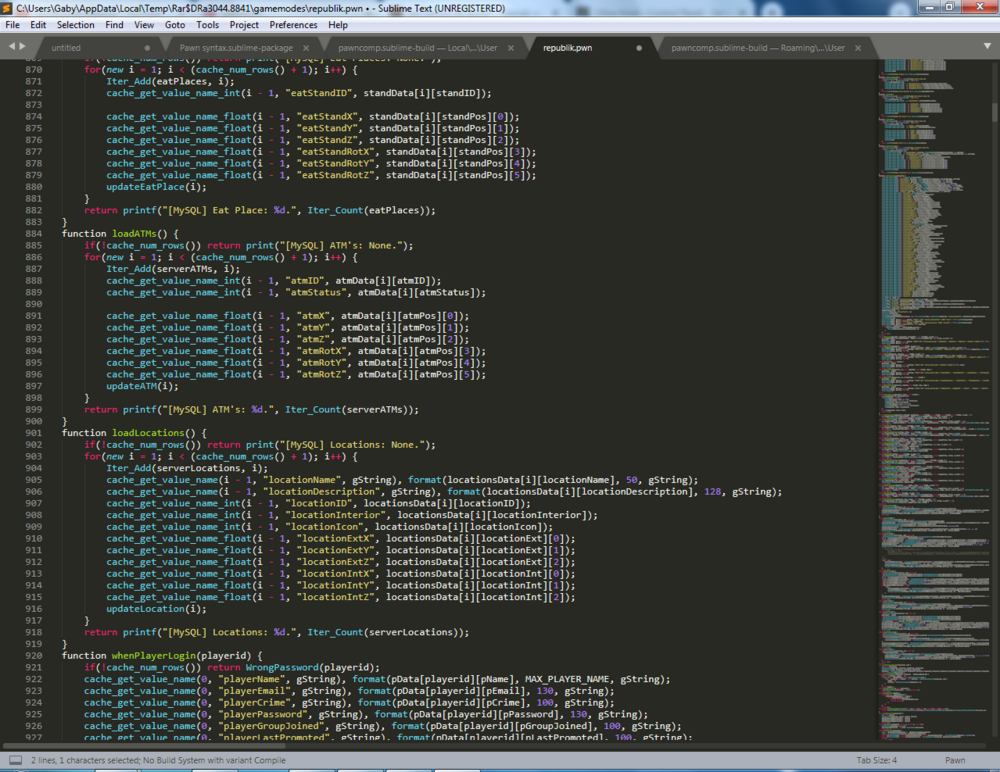Click "locationIntZ" string on line 915
The image size is (1000, 772).
(335, 597)
